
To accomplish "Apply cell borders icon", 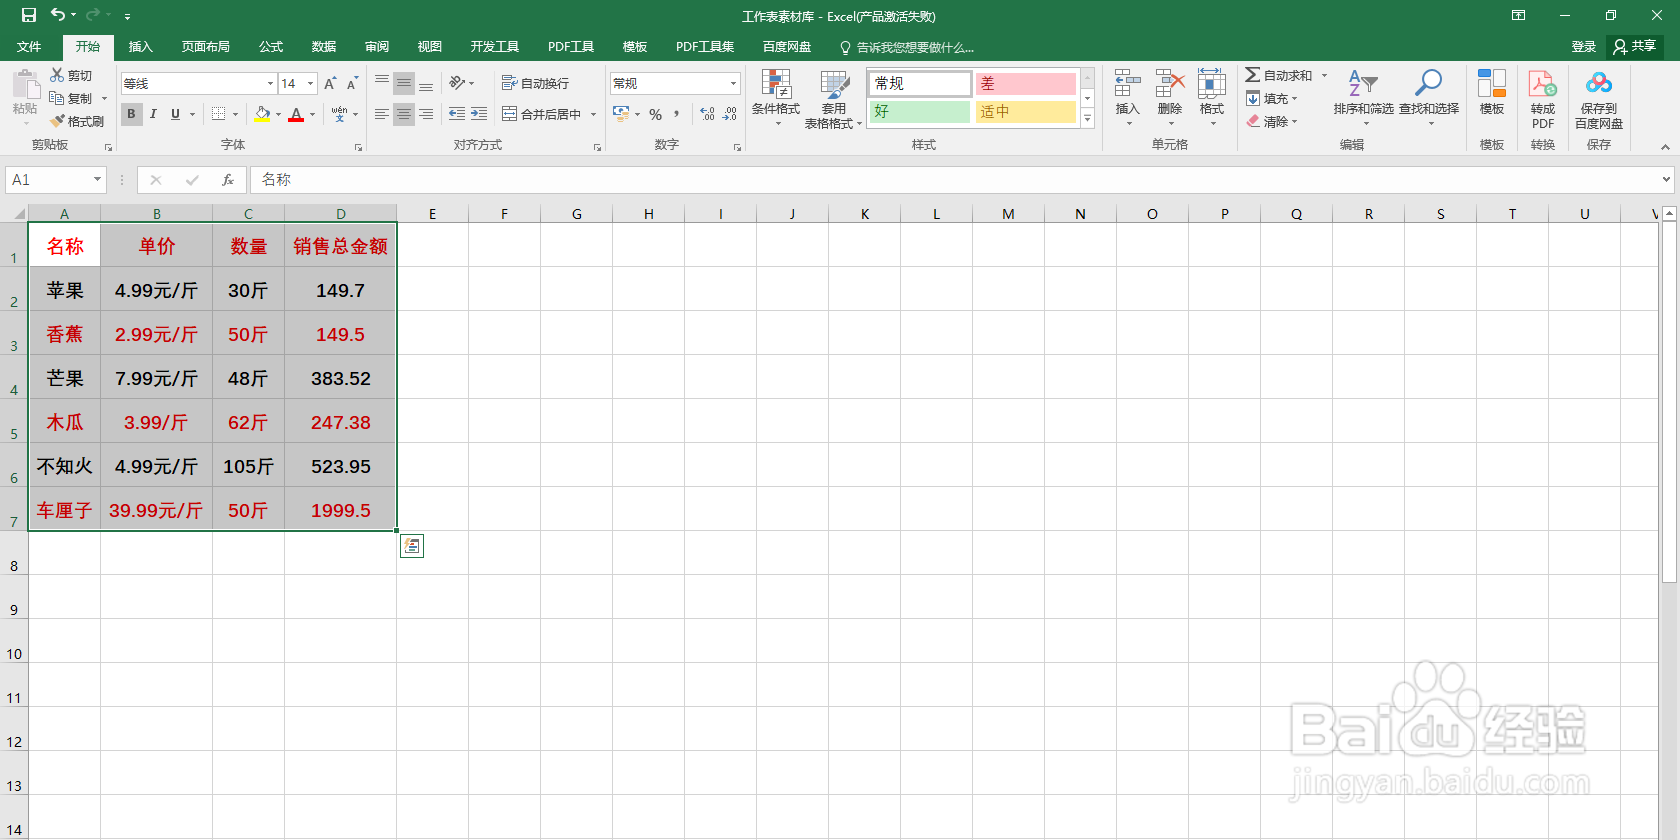I will tap(219, 114).
